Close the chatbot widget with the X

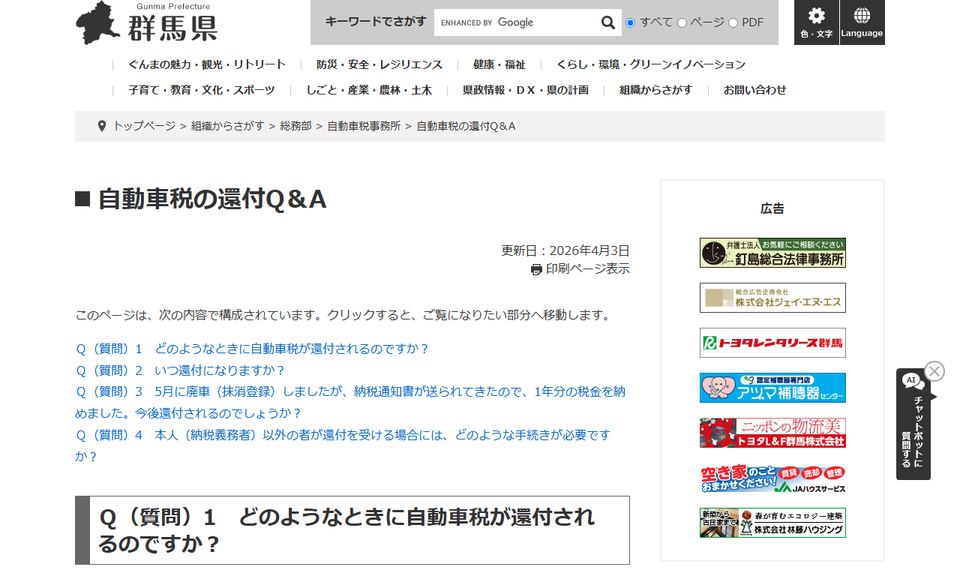tap(934, 371)
